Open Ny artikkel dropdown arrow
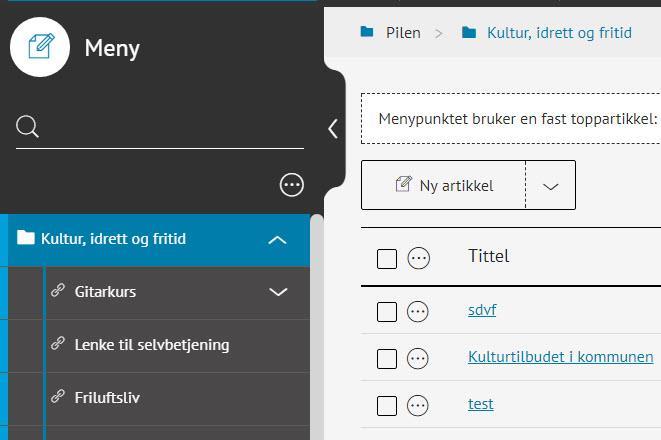Viewport: 661px width, 440px height. pos(550,186)
